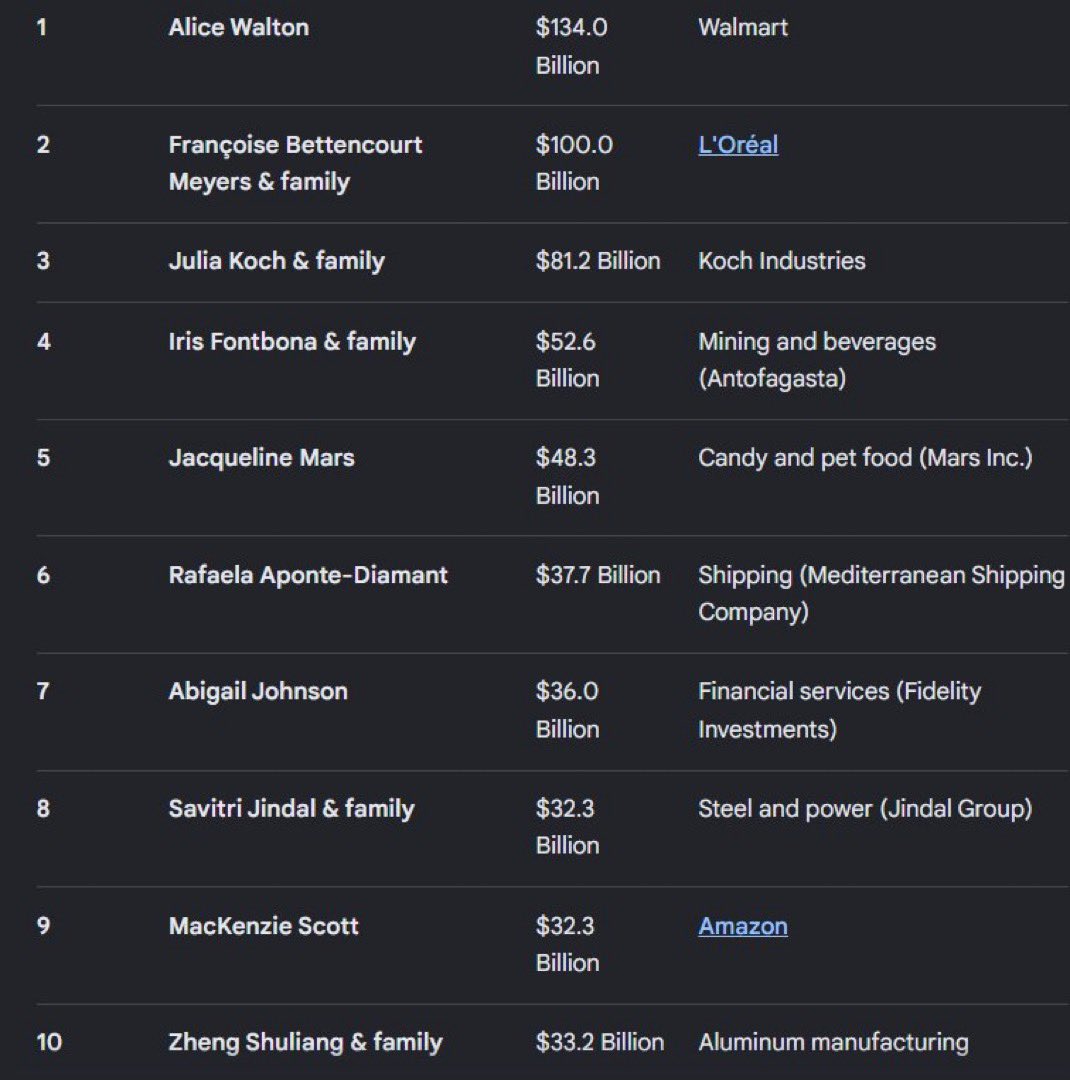Select the name MacKenzie Scott

[264, 926]
